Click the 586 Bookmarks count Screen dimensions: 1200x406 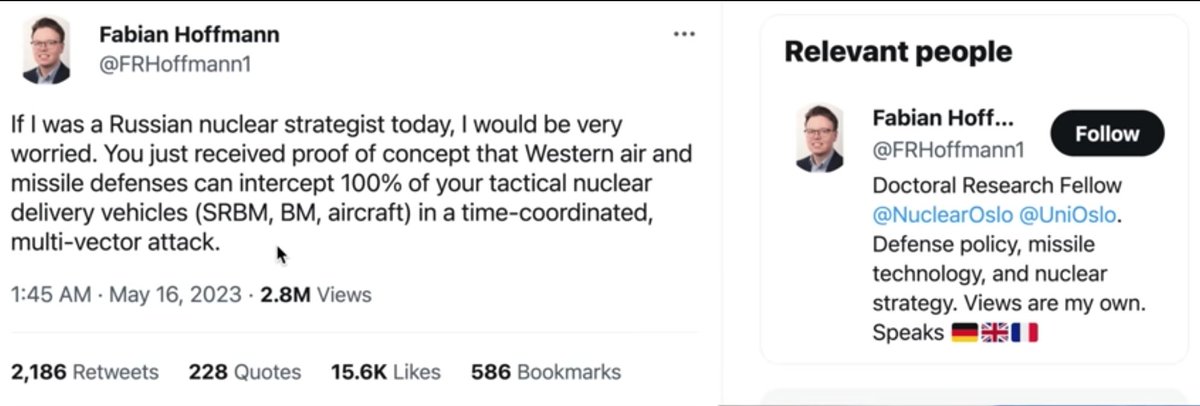coord(546,372)
